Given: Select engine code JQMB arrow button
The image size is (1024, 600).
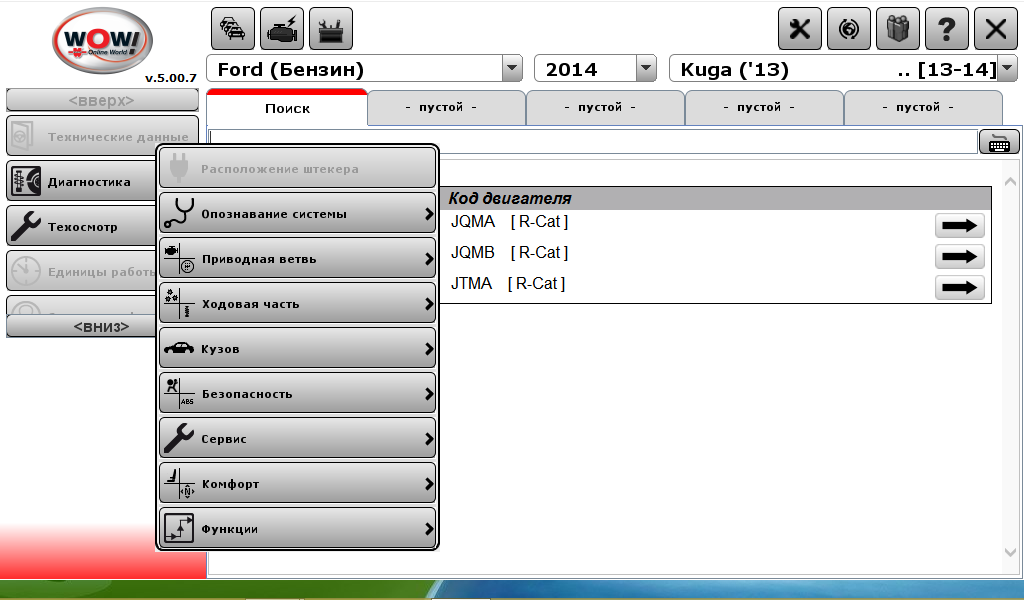Looking at the screenshot, I should click(x=959, y=256).
